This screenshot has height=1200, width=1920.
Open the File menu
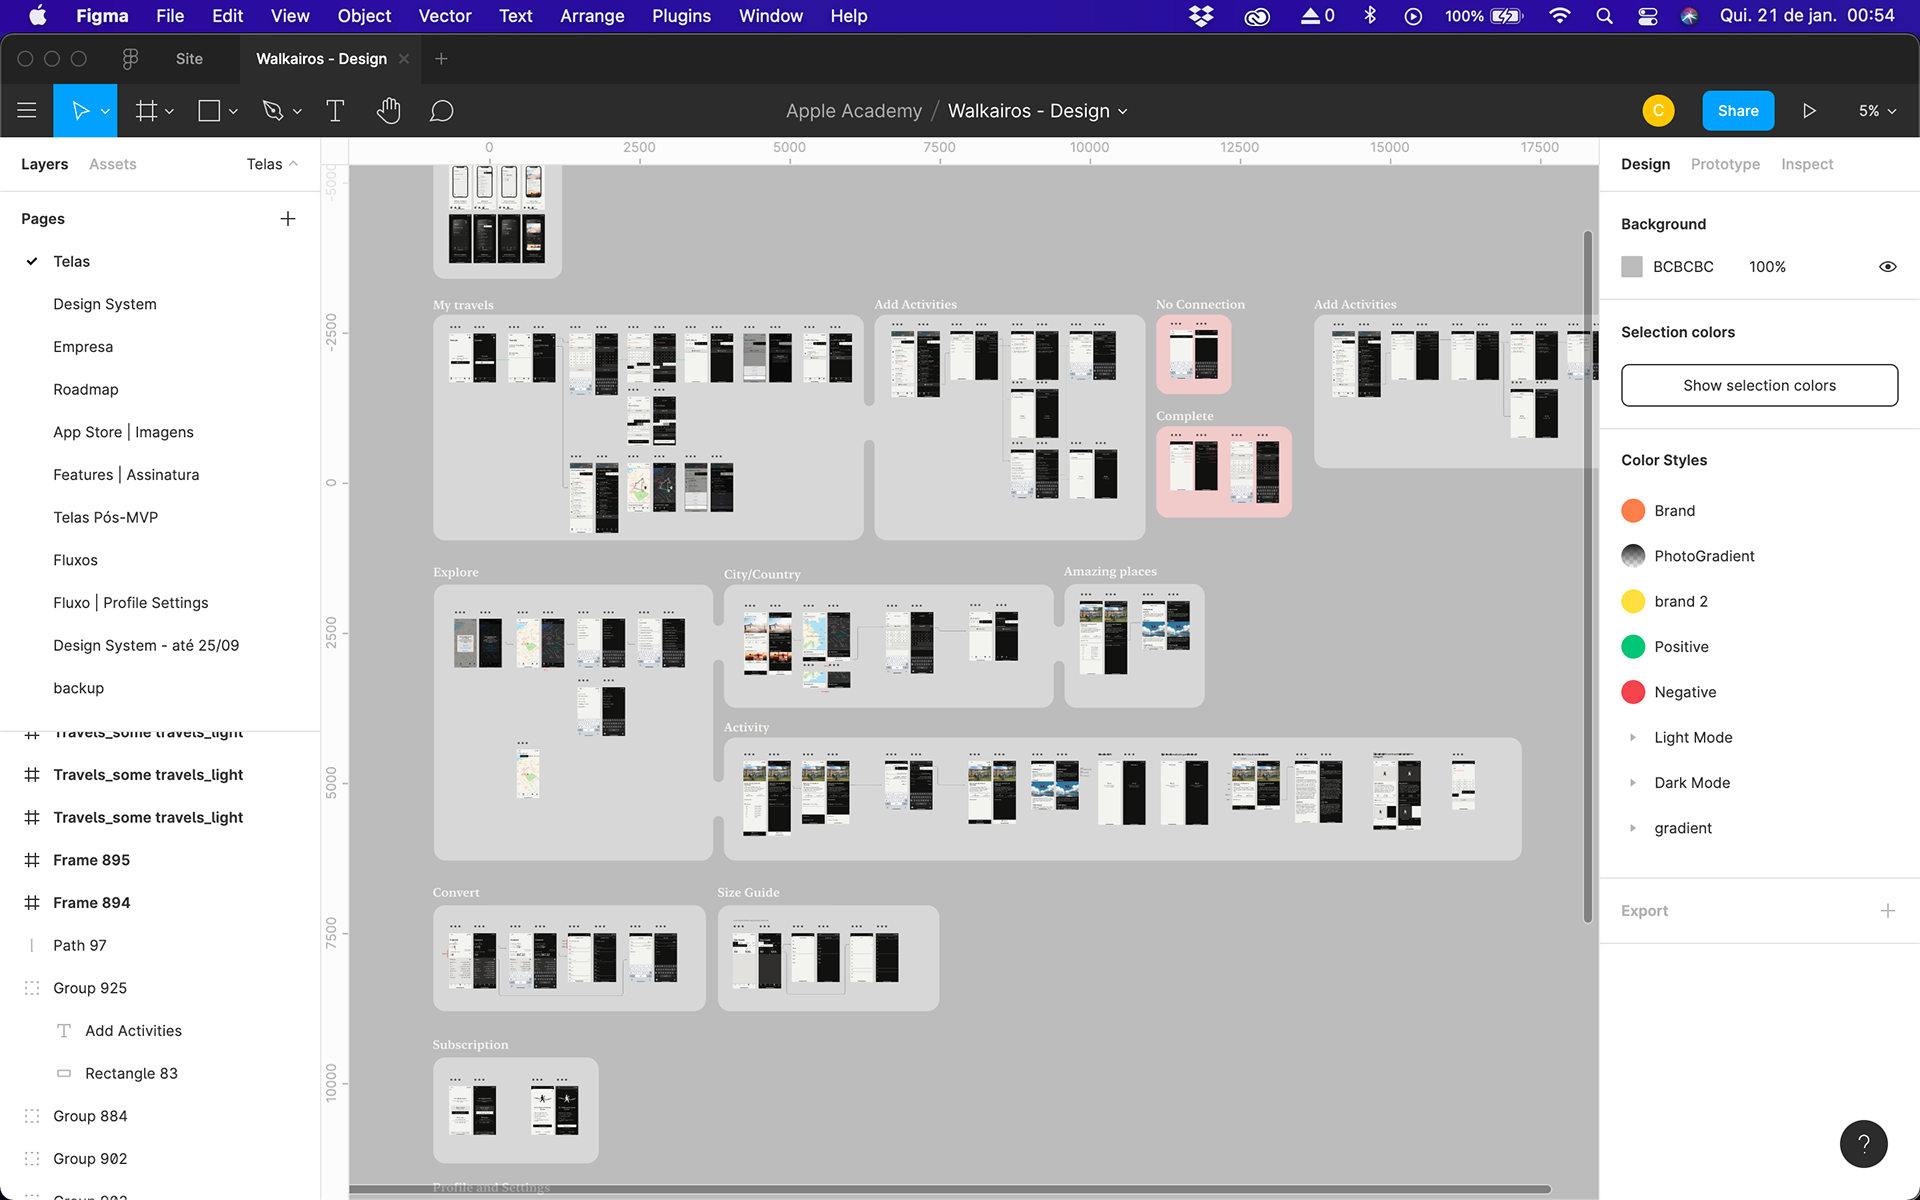click(x=170, y=16)
